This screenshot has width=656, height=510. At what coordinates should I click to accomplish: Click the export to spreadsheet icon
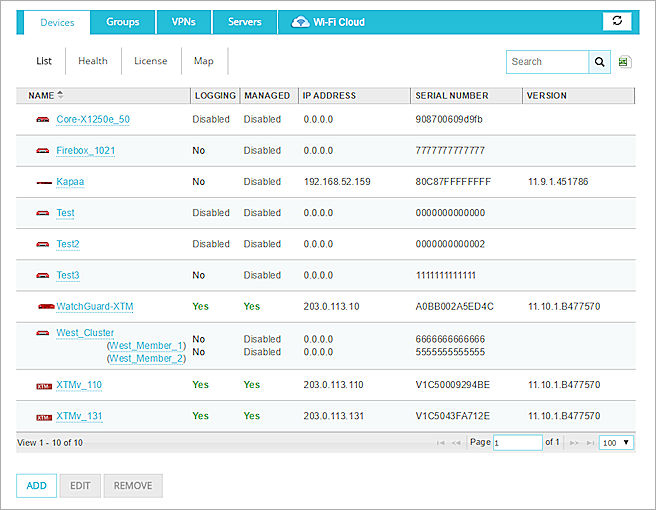pyautogui.click(x=625, y=62)
